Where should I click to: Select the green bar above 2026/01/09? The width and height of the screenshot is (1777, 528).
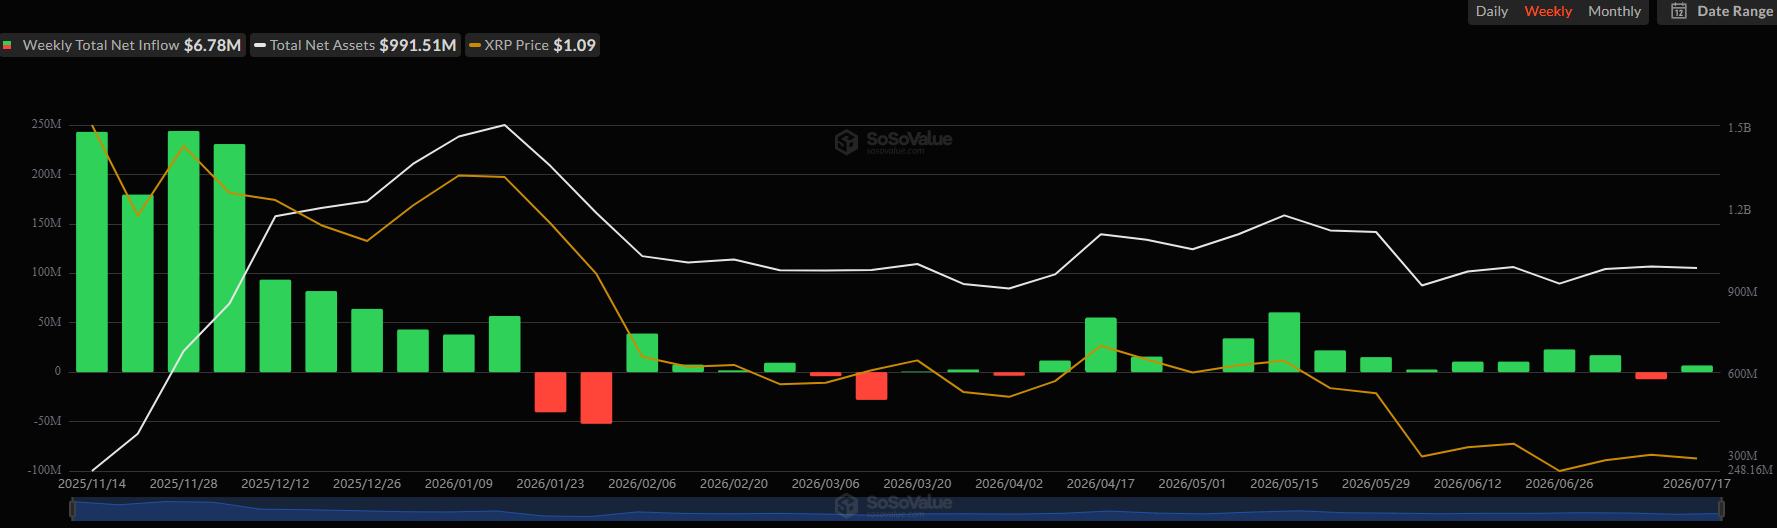click(x=459, y=353)
